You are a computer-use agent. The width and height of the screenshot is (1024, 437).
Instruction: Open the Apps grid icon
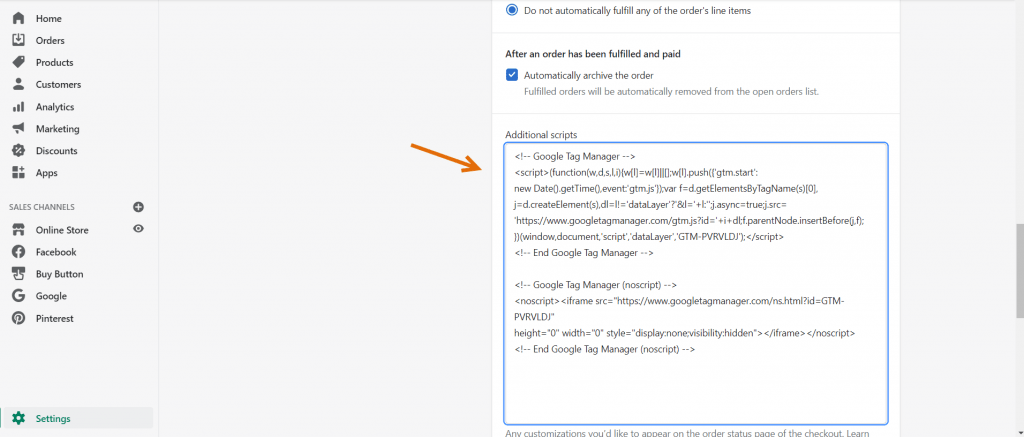click(x=18, y=173)
